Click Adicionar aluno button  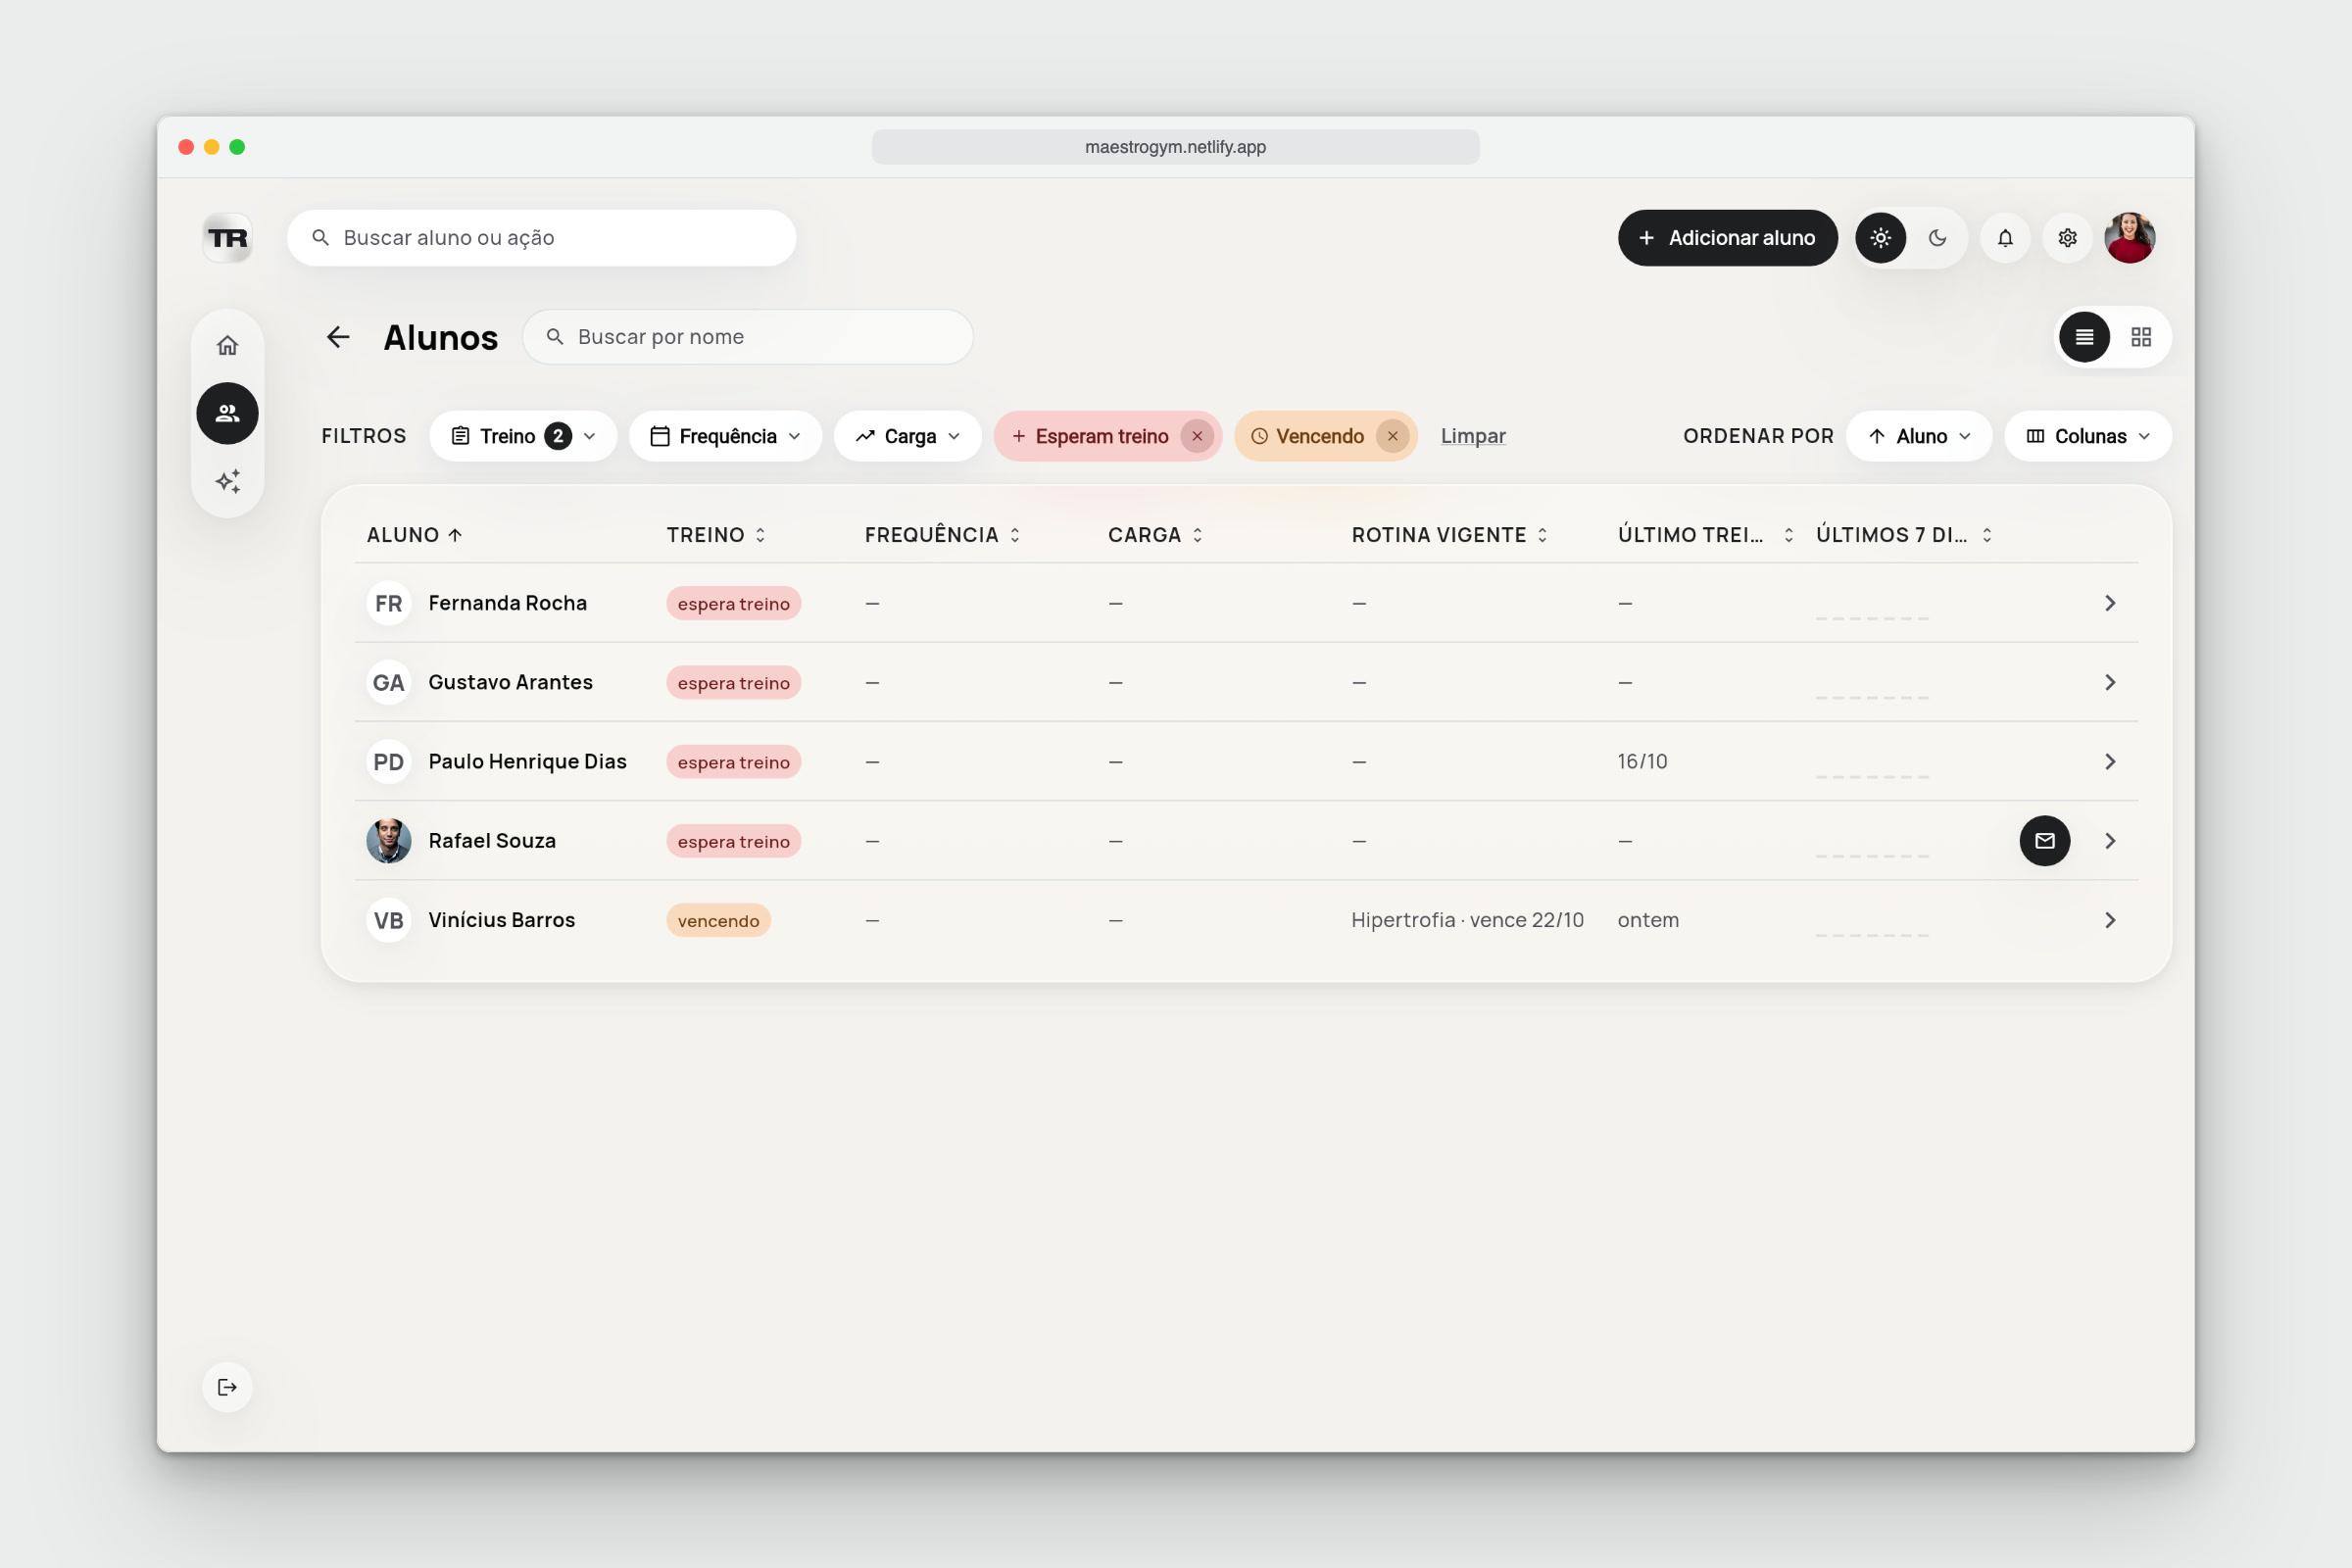1727,238
